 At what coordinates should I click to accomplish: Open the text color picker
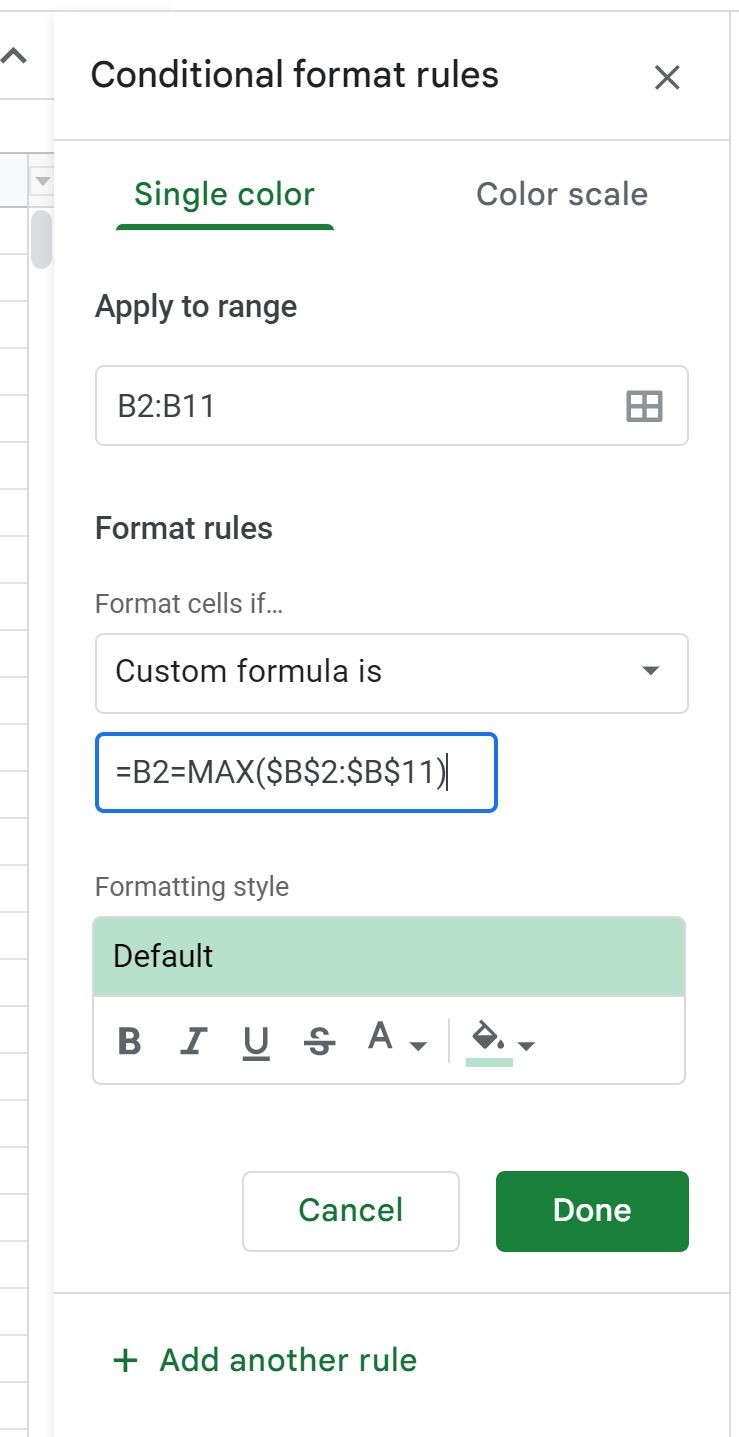(396, 1040)
